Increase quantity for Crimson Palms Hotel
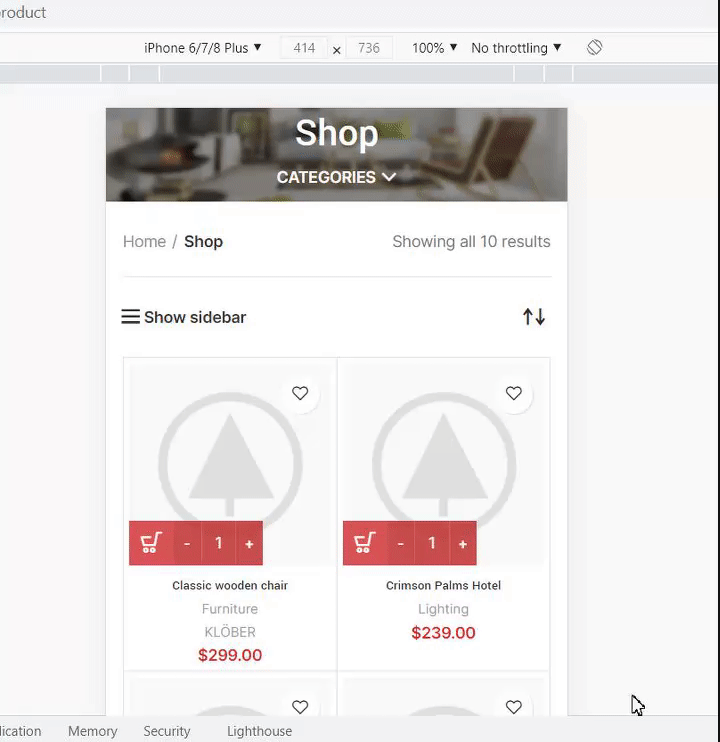Viewport: 720px width, 742px height. click(463, 543)
